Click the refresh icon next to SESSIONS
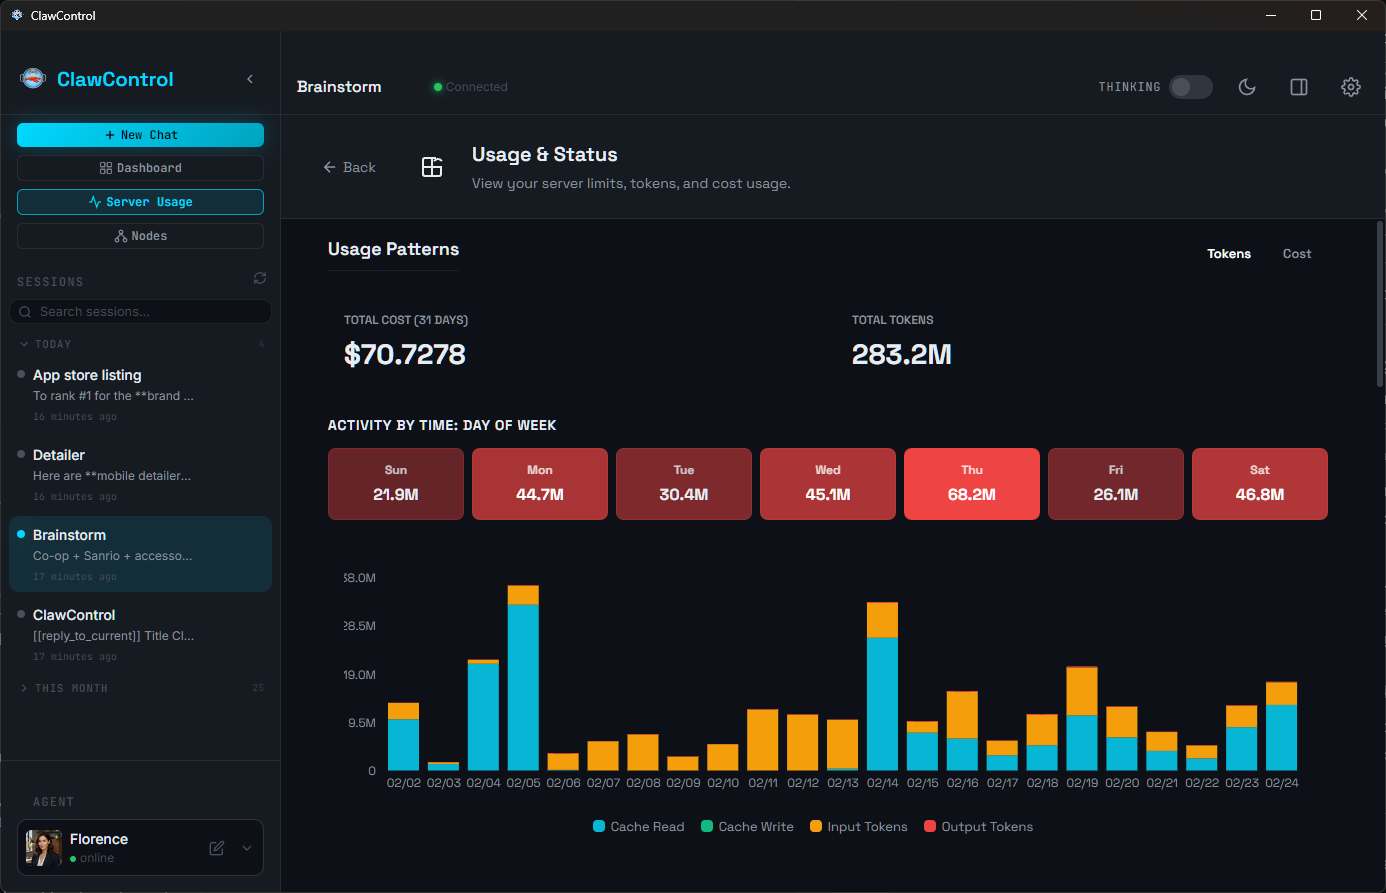The width and height of the screenshot is (1386, 893). click(x=259, y=278)
